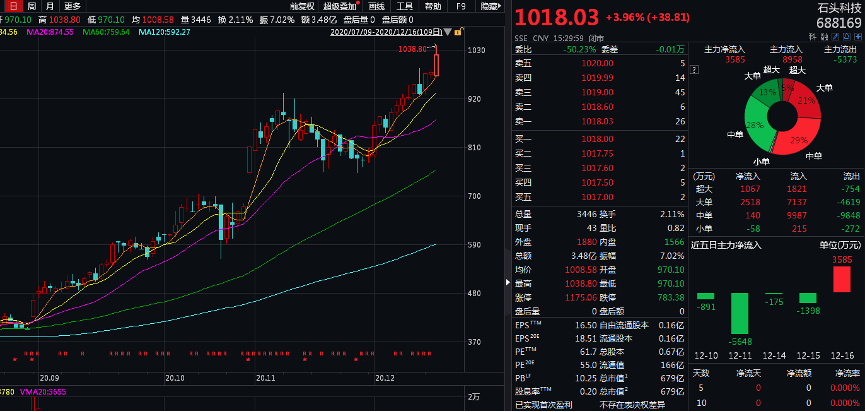
Task: Click the stock name 石头科技
Action: (839, 8)
